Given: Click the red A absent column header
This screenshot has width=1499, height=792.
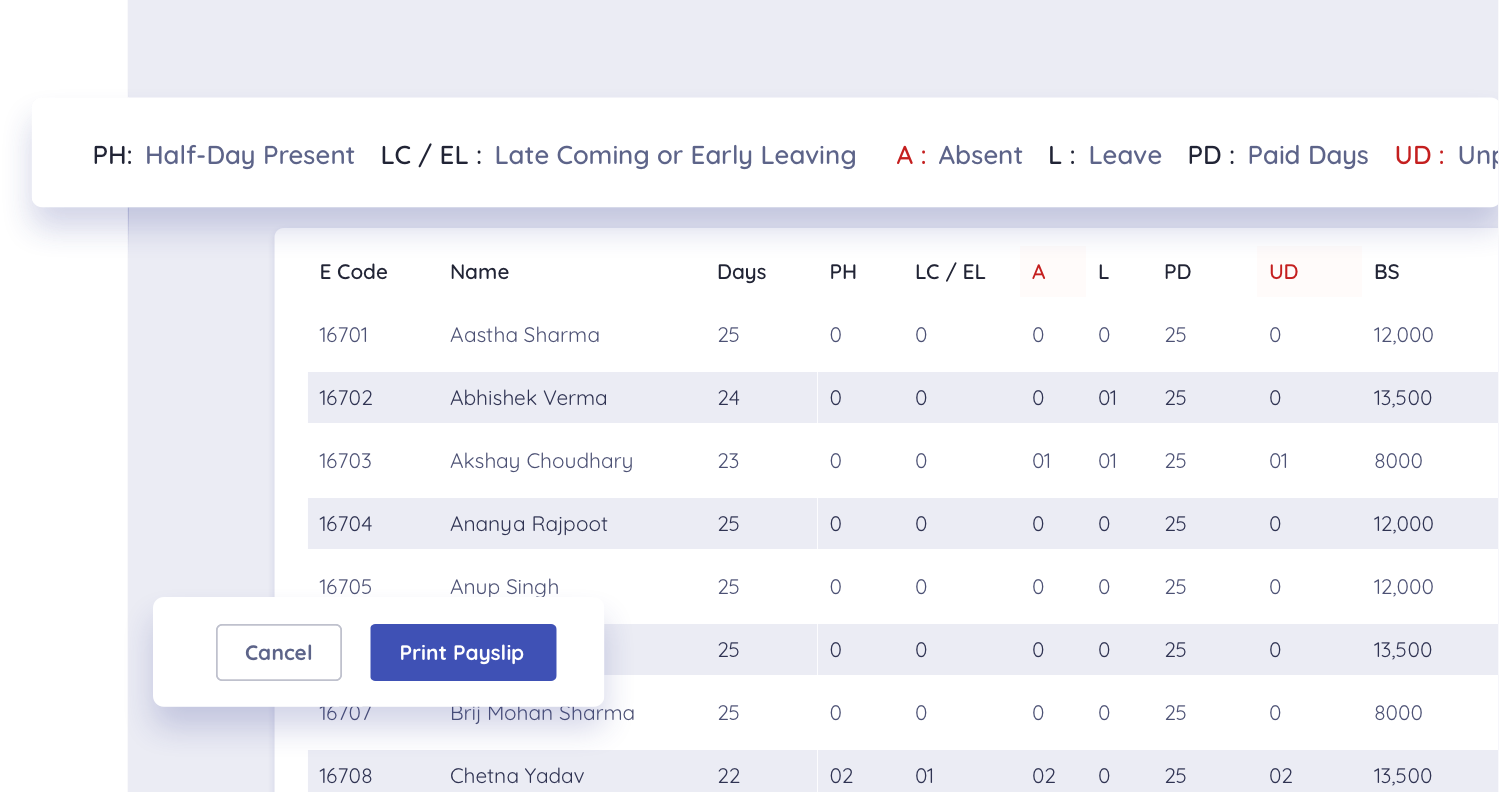Looking at the screenshot, I should pyautogui.click(x=1038, y=272).
